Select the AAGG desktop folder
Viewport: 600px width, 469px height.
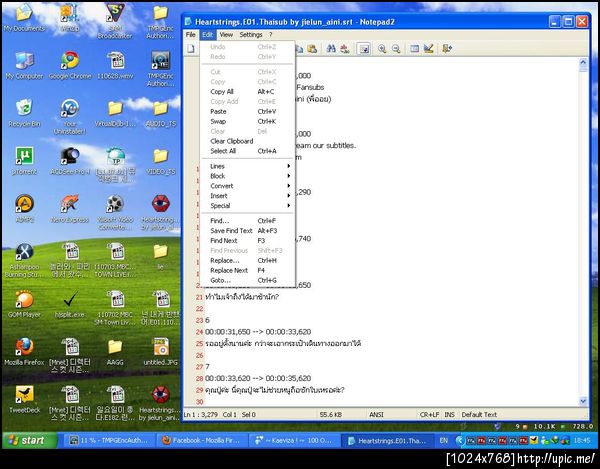(115, 351)
